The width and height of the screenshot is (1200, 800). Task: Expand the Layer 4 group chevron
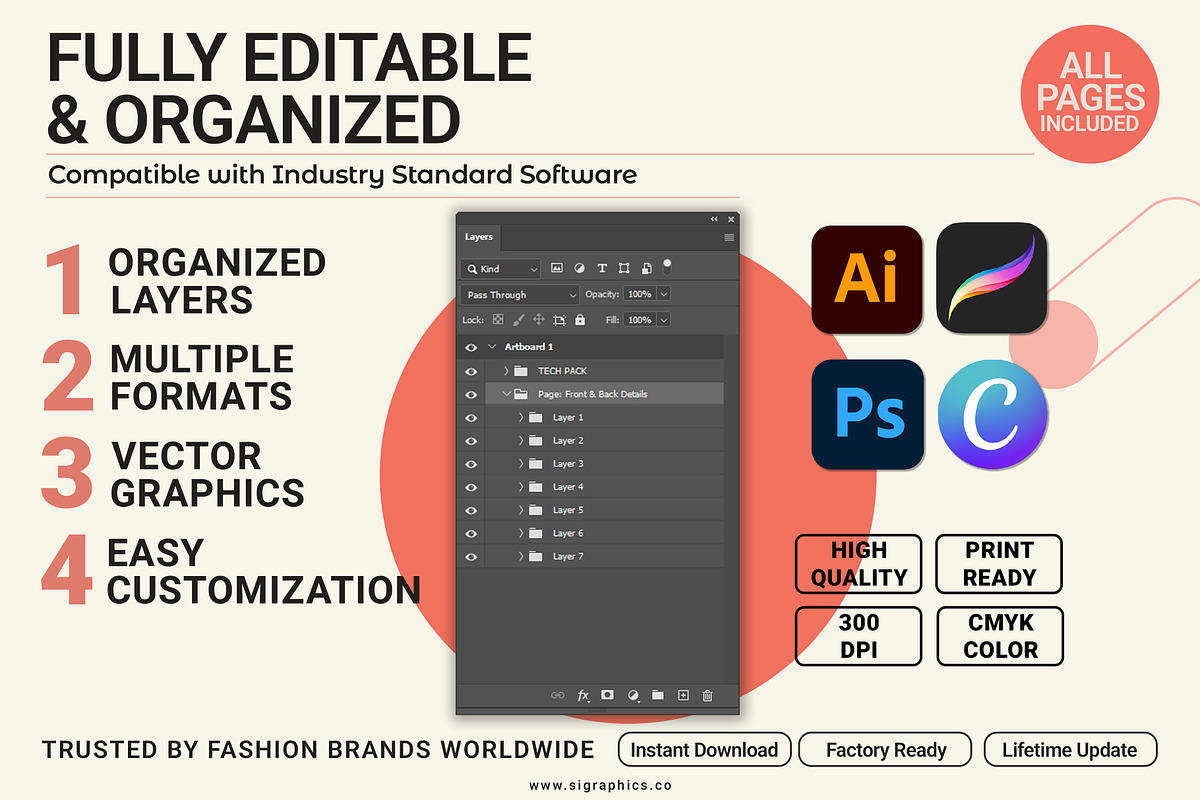pyautogui.click(x=521, y=487)
